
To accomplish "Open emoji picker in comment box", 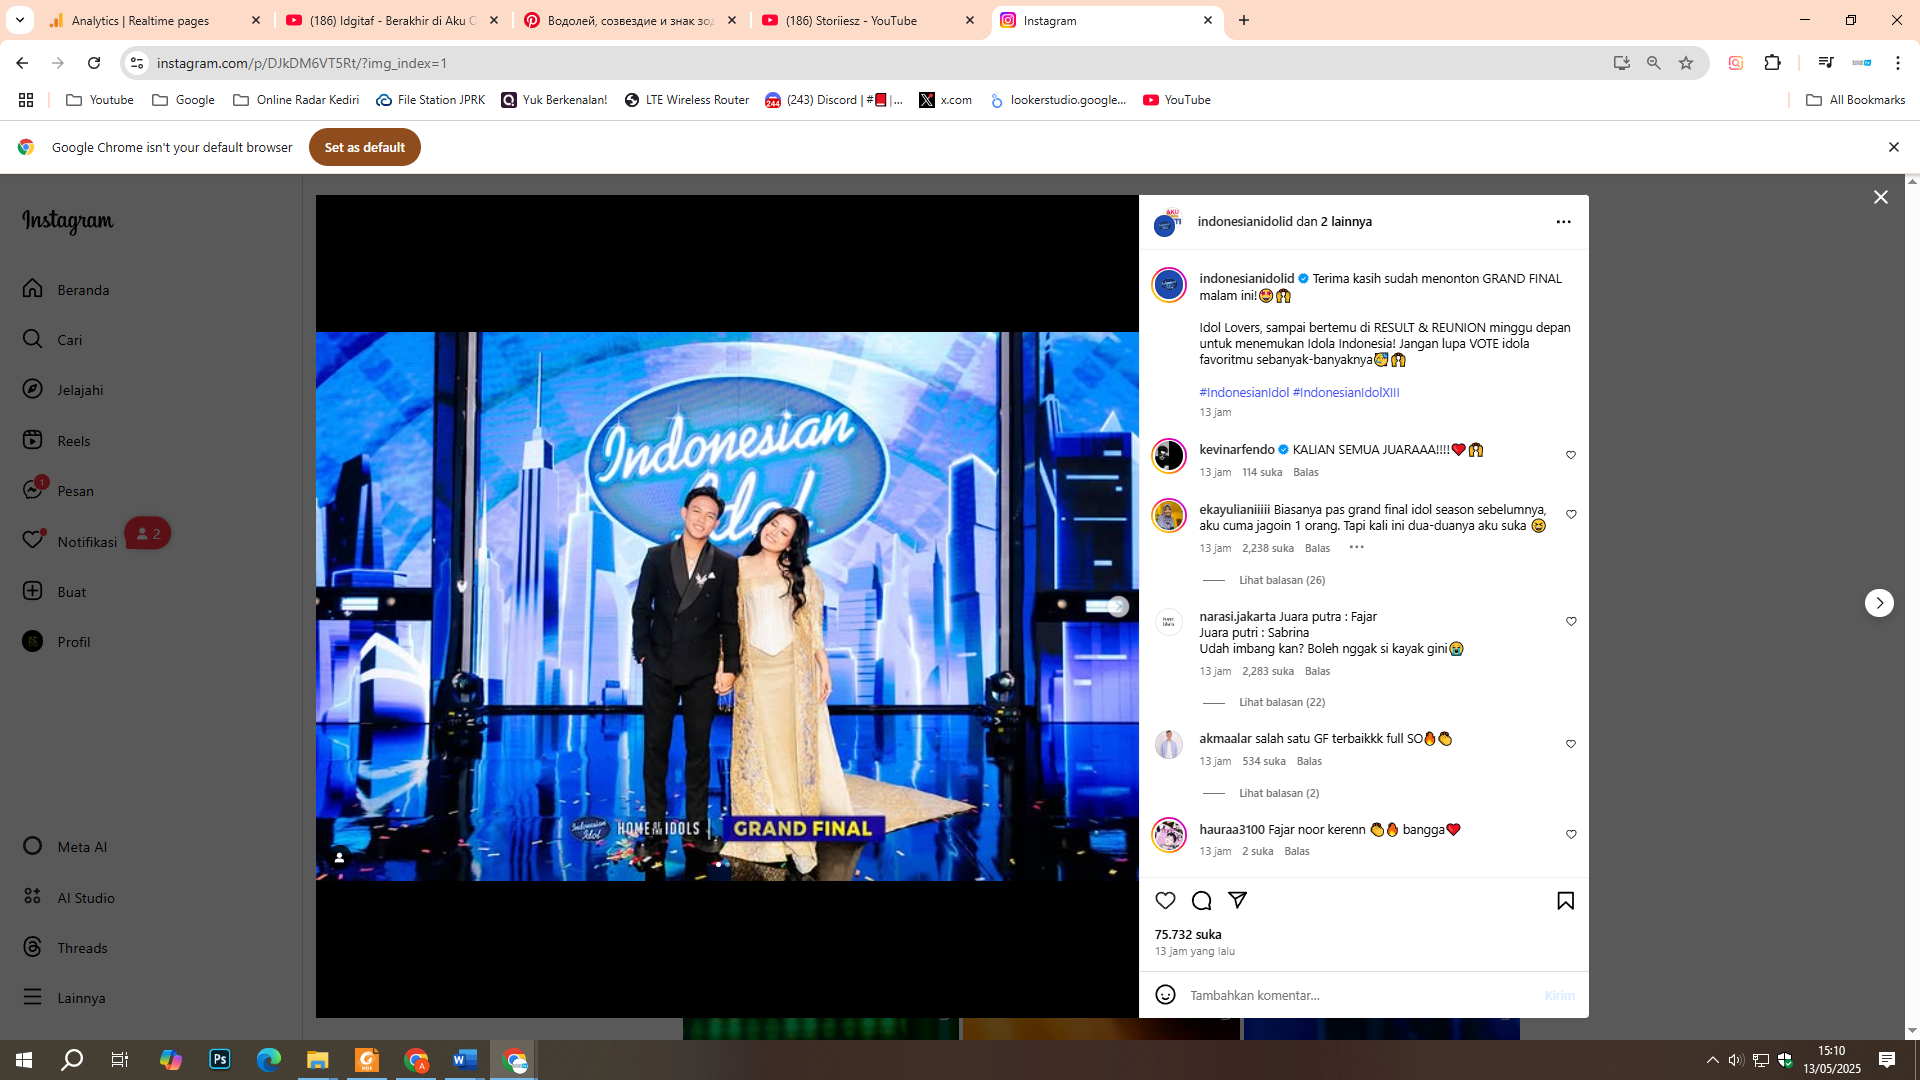I will [1165, 995].
